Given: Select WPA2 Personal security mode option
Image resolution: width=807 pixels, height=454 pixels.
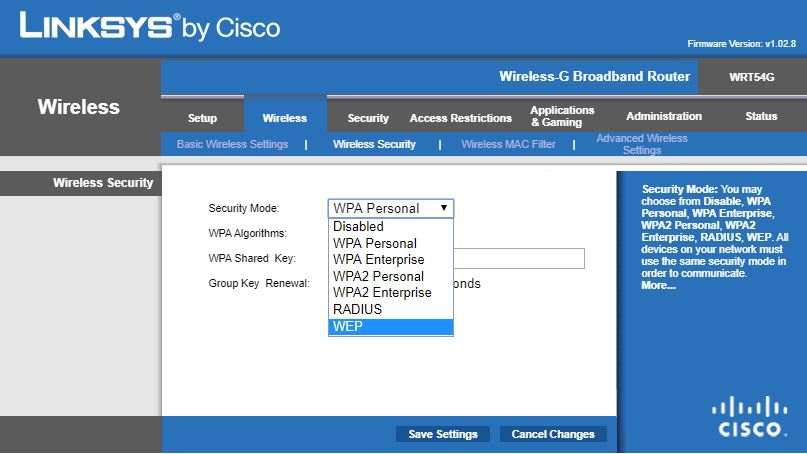Looking at the screenshot, I should point(391,276).
